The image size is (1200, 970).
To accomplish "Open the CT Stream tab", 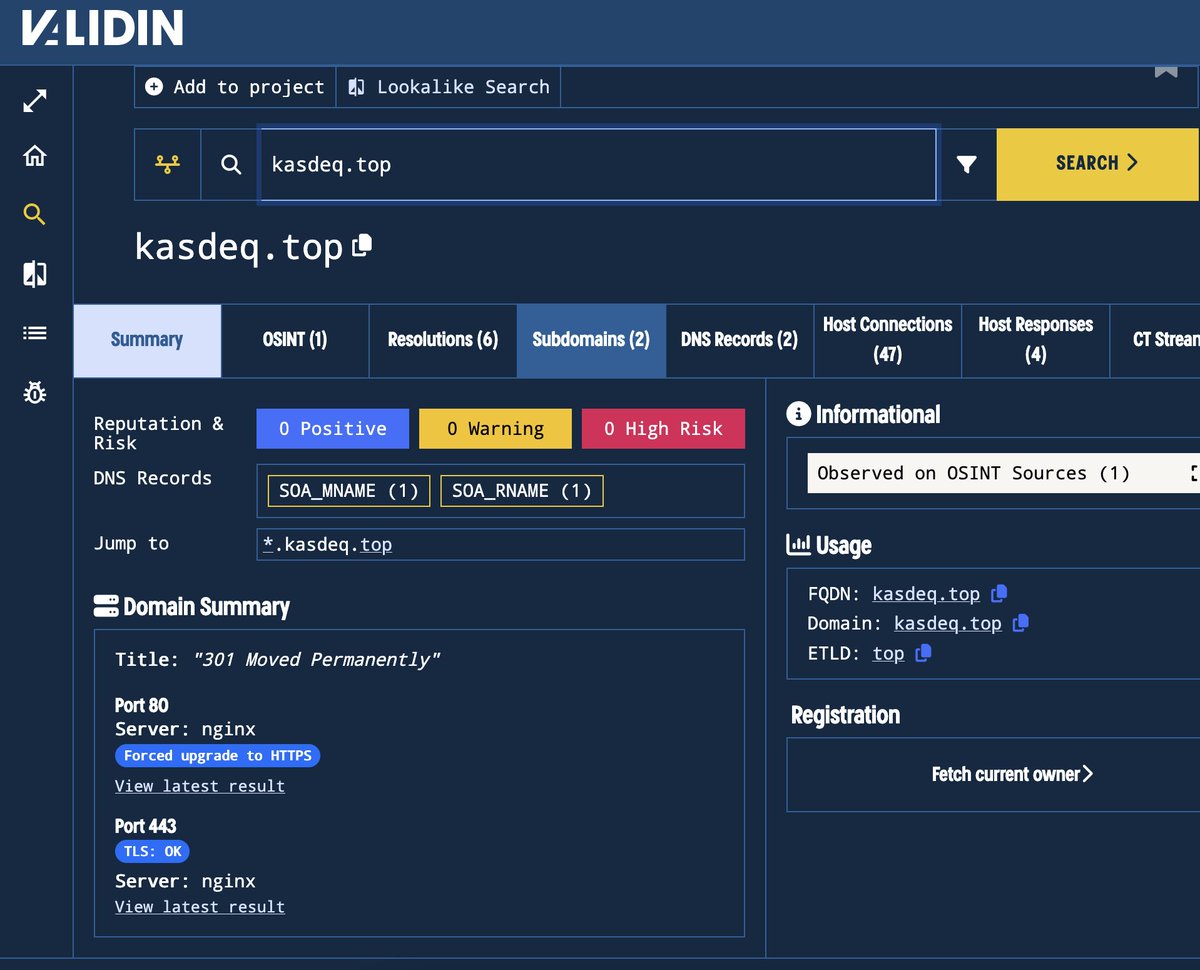I will point(1155,340).
